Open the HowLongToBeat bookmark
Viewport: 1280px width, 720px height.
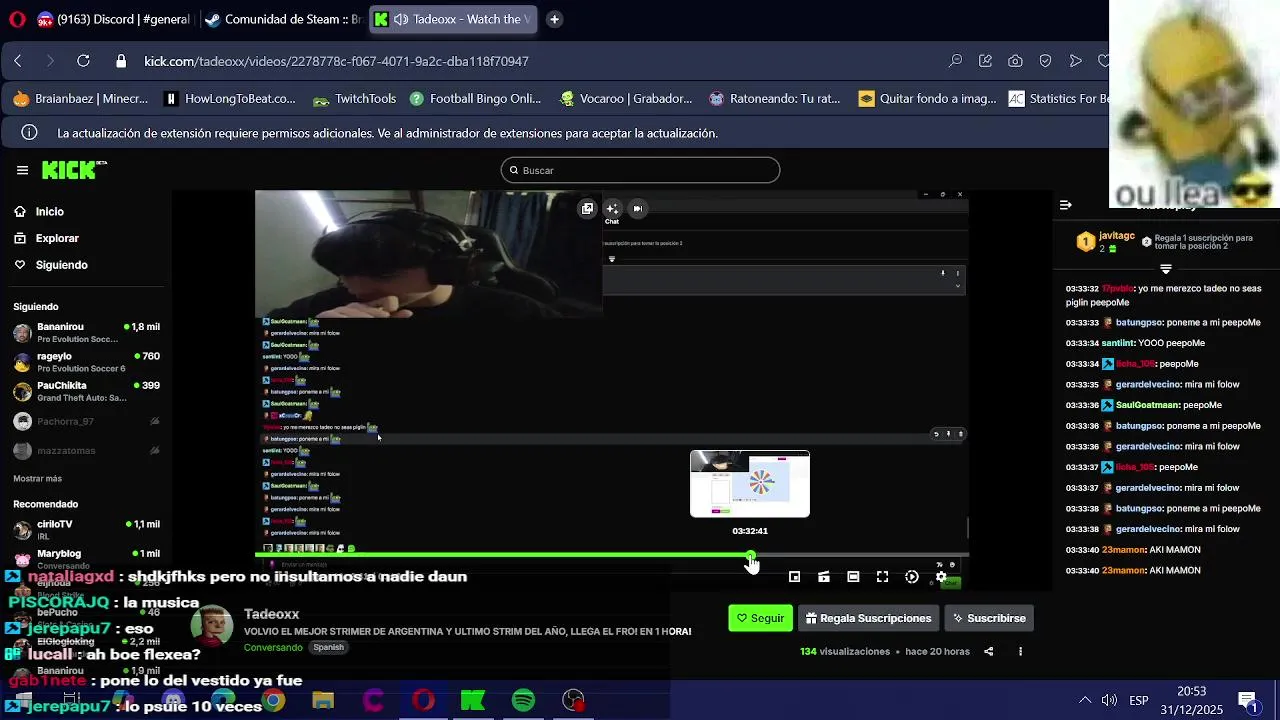[230, 99]
